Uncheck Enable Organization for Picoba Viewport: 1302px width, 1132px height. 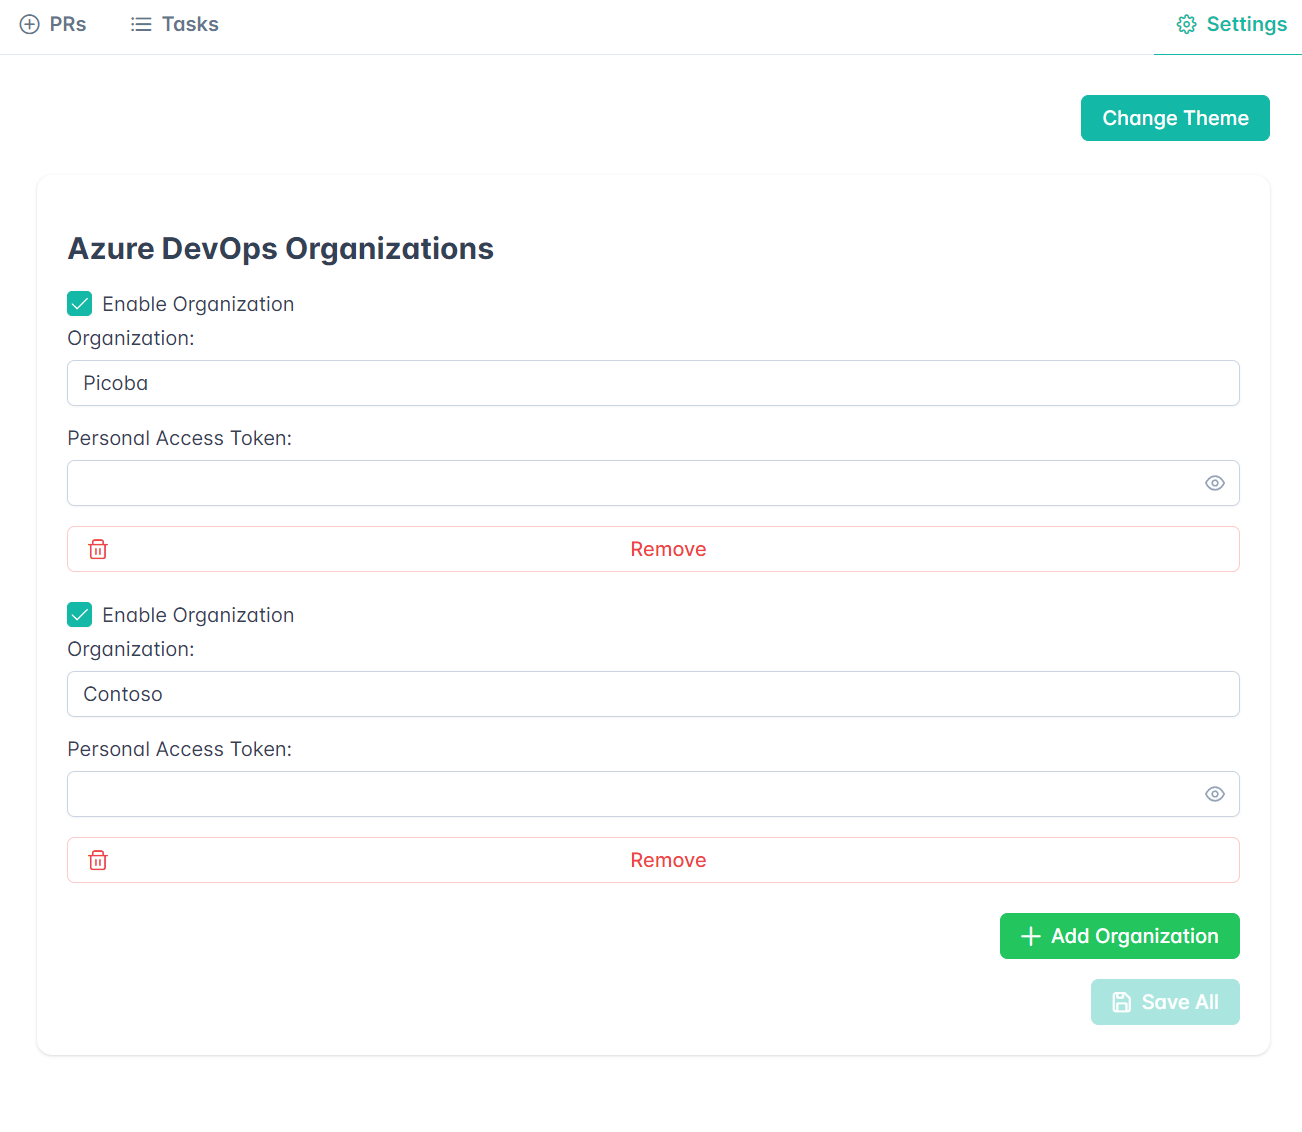point(80,304)
